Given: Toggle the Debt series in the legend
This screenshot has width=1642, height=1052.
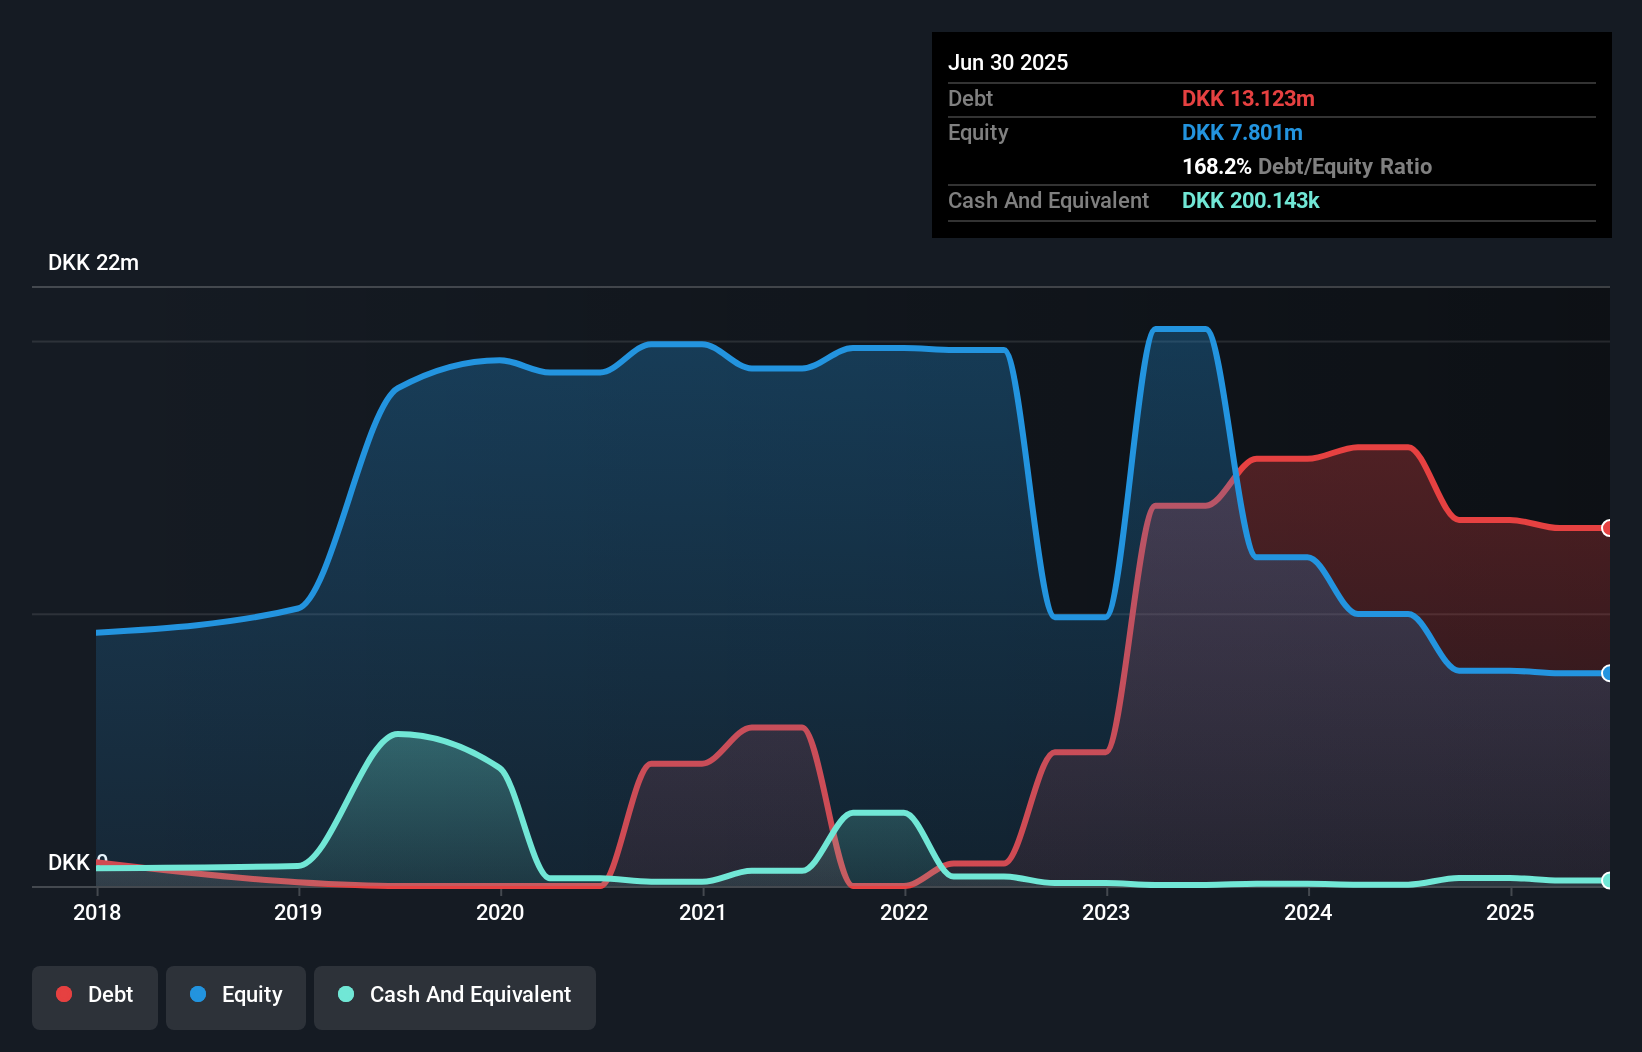Looking at the screenshot, I should (x=94, y=995).
